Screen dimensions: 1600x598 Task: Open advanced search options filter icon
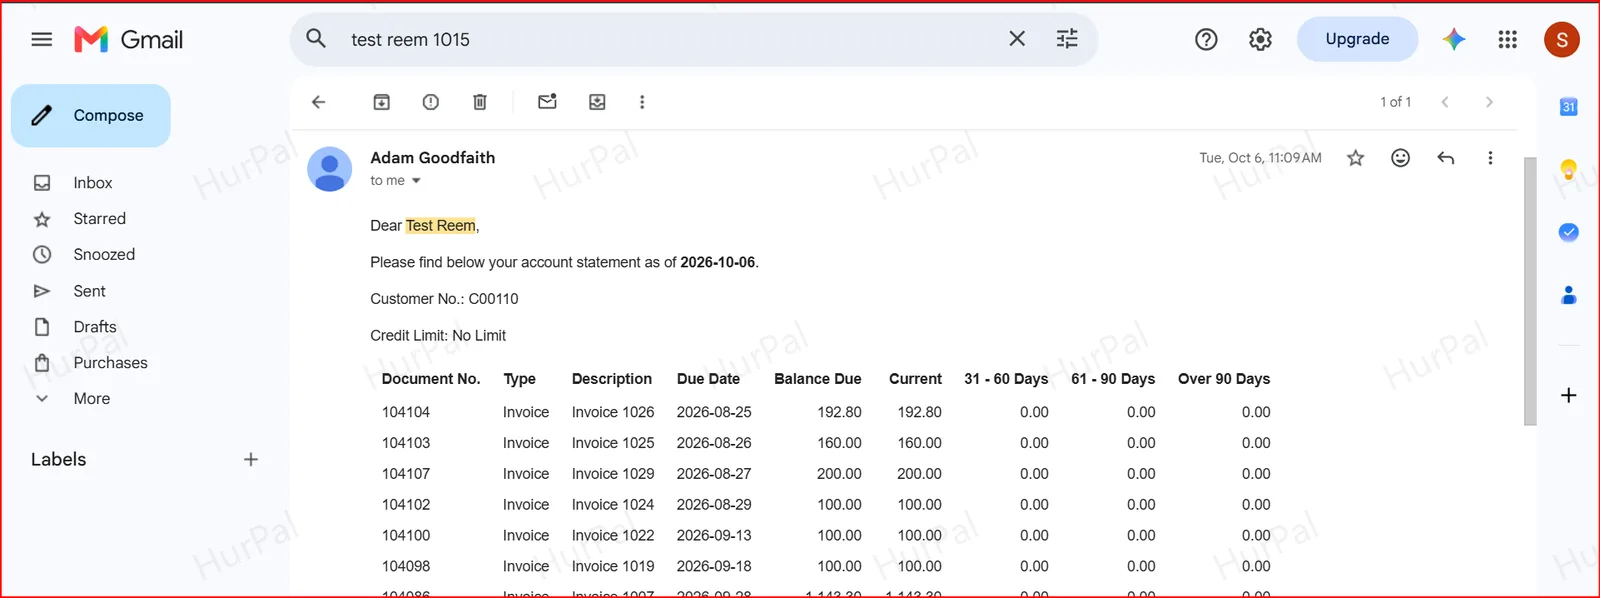1067,39
